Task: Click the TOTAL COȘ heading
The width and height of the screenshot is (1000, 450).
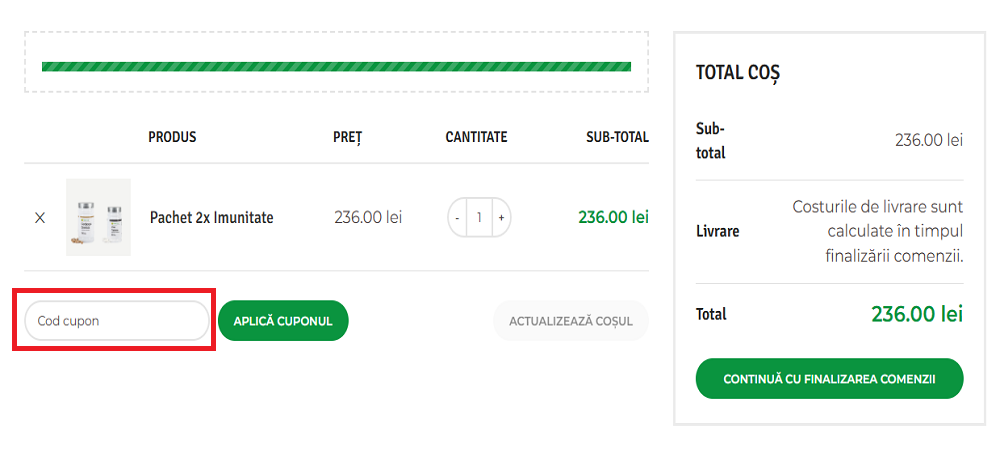Action: coord(737,73)
